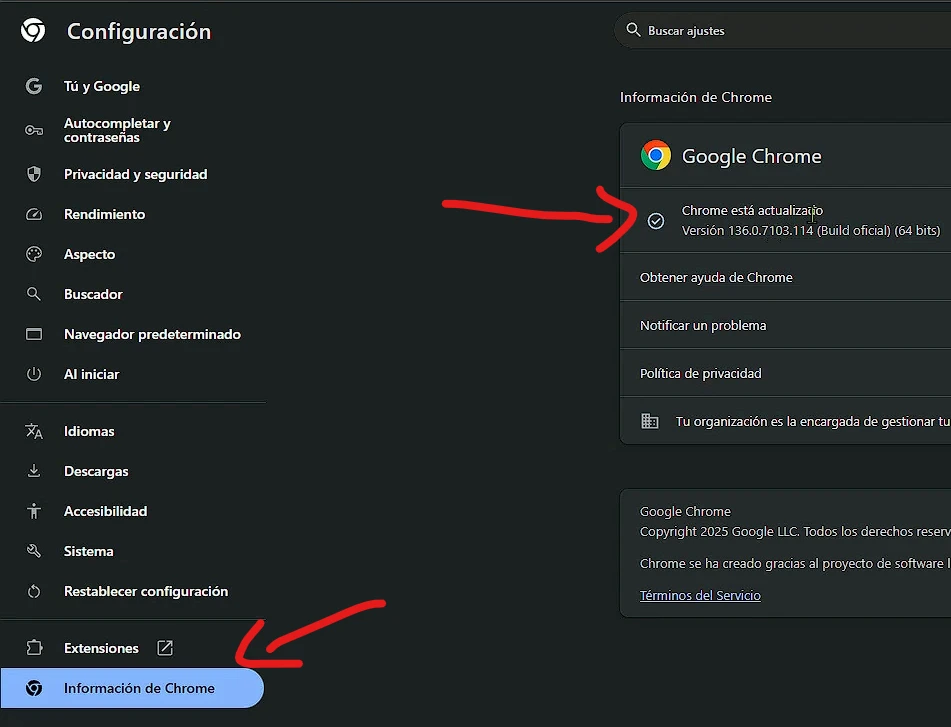Select Información de Chrome menu item

132,688
